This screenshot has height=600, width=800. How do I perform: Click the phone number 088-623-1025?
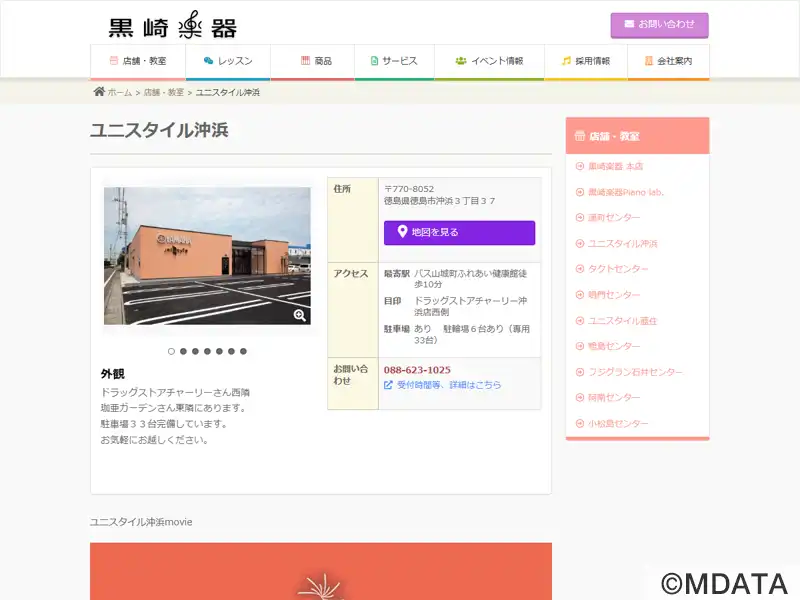pos(417,369)
